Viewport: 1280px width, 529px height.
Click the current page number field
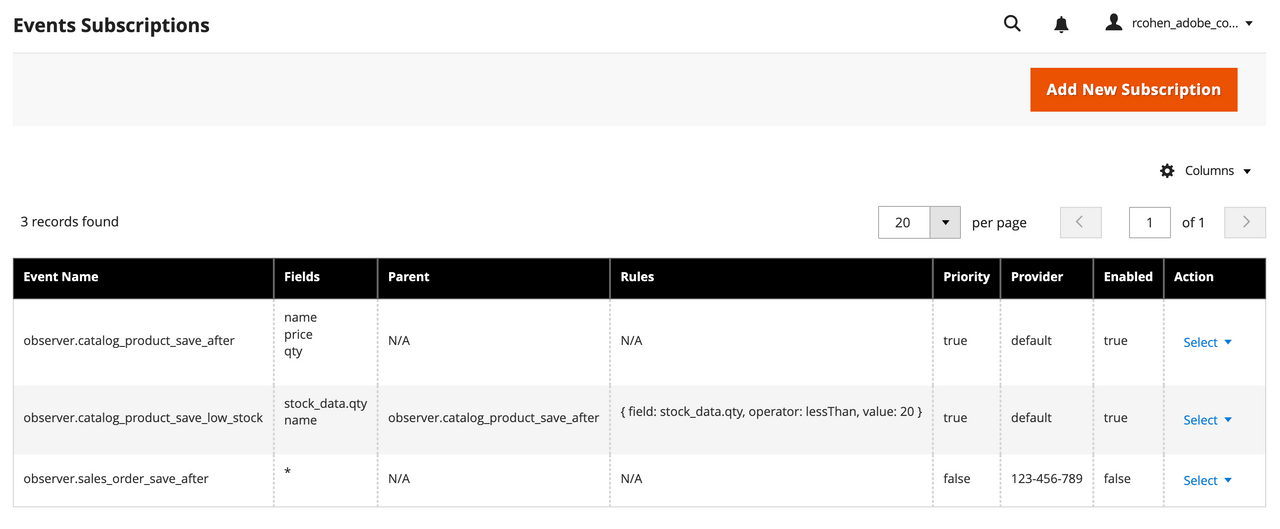click(x=1149, y=222)
